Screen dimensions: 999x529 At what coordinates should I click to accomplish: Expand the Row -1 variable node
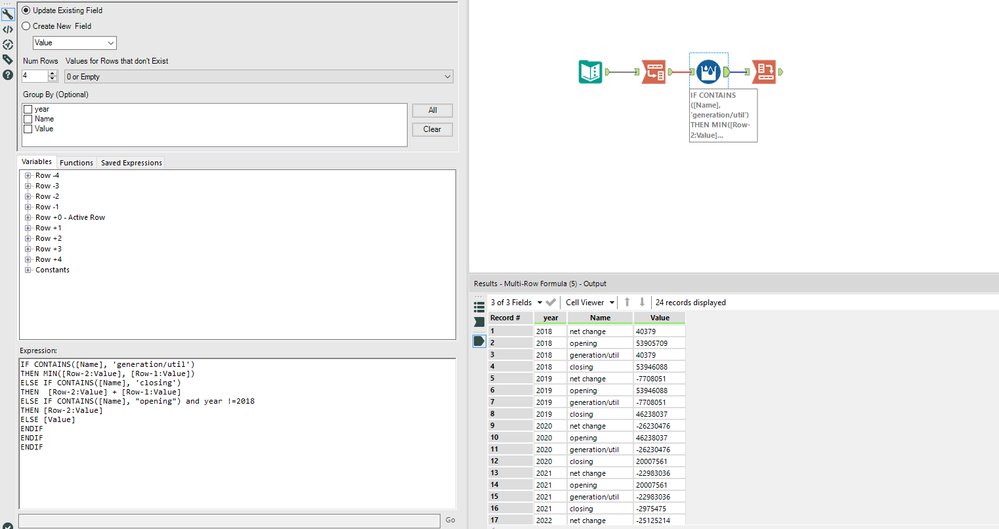[28, 207]
